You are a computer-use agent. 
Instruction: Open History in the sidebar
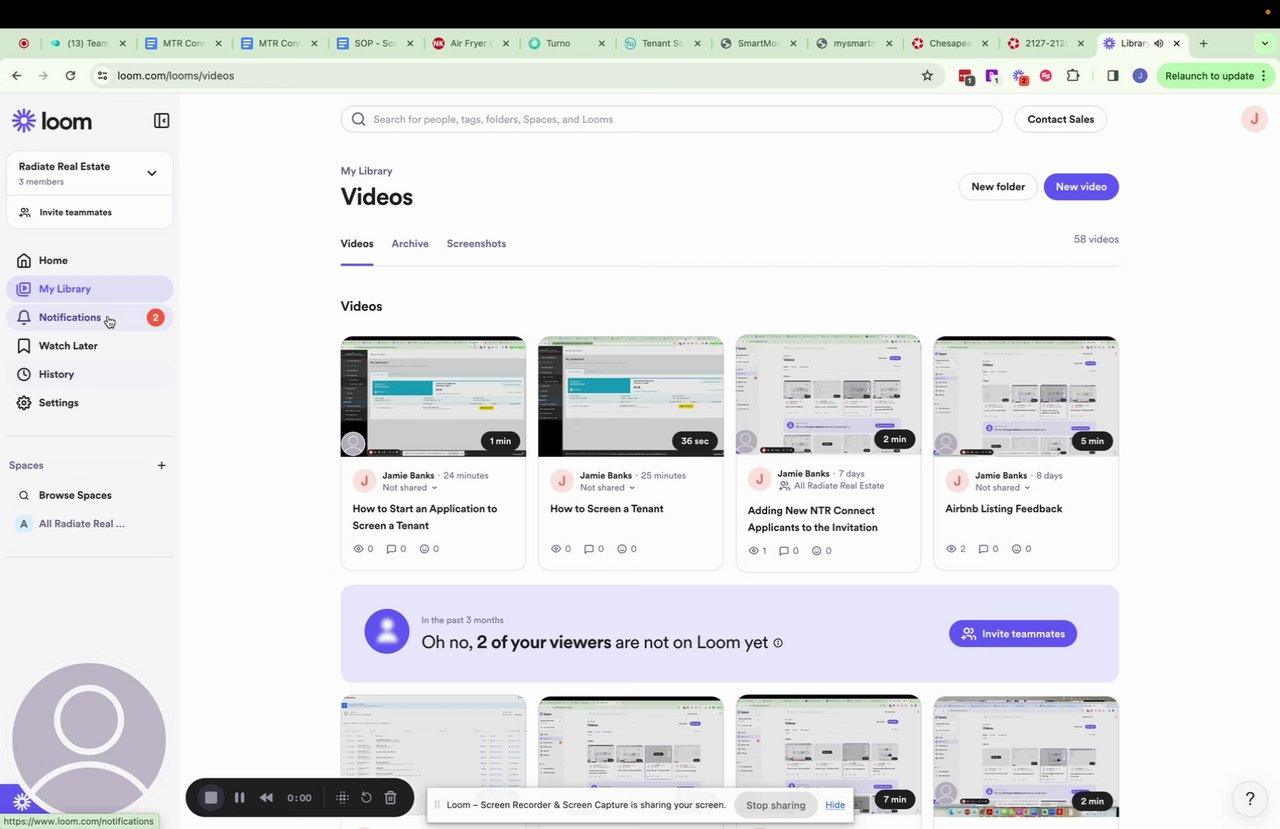90,374
